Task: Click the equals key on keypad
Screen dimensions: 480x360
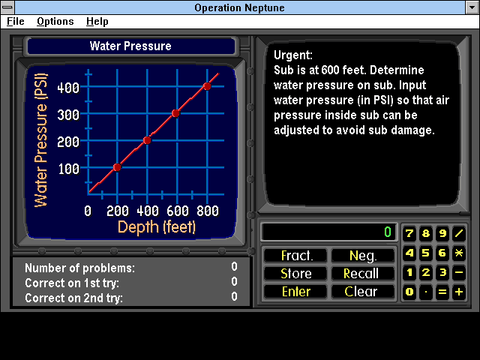Action: pos(442,292)
